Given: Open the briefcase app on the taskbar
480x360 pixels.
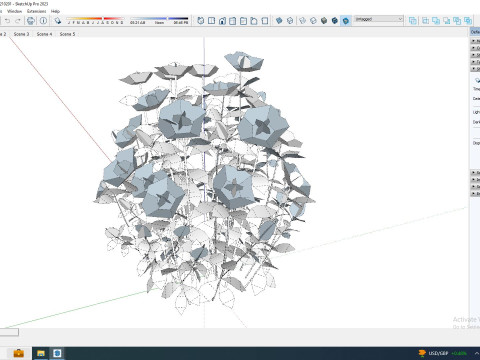Looking at the screenshot, I should [x=18, y=353].
